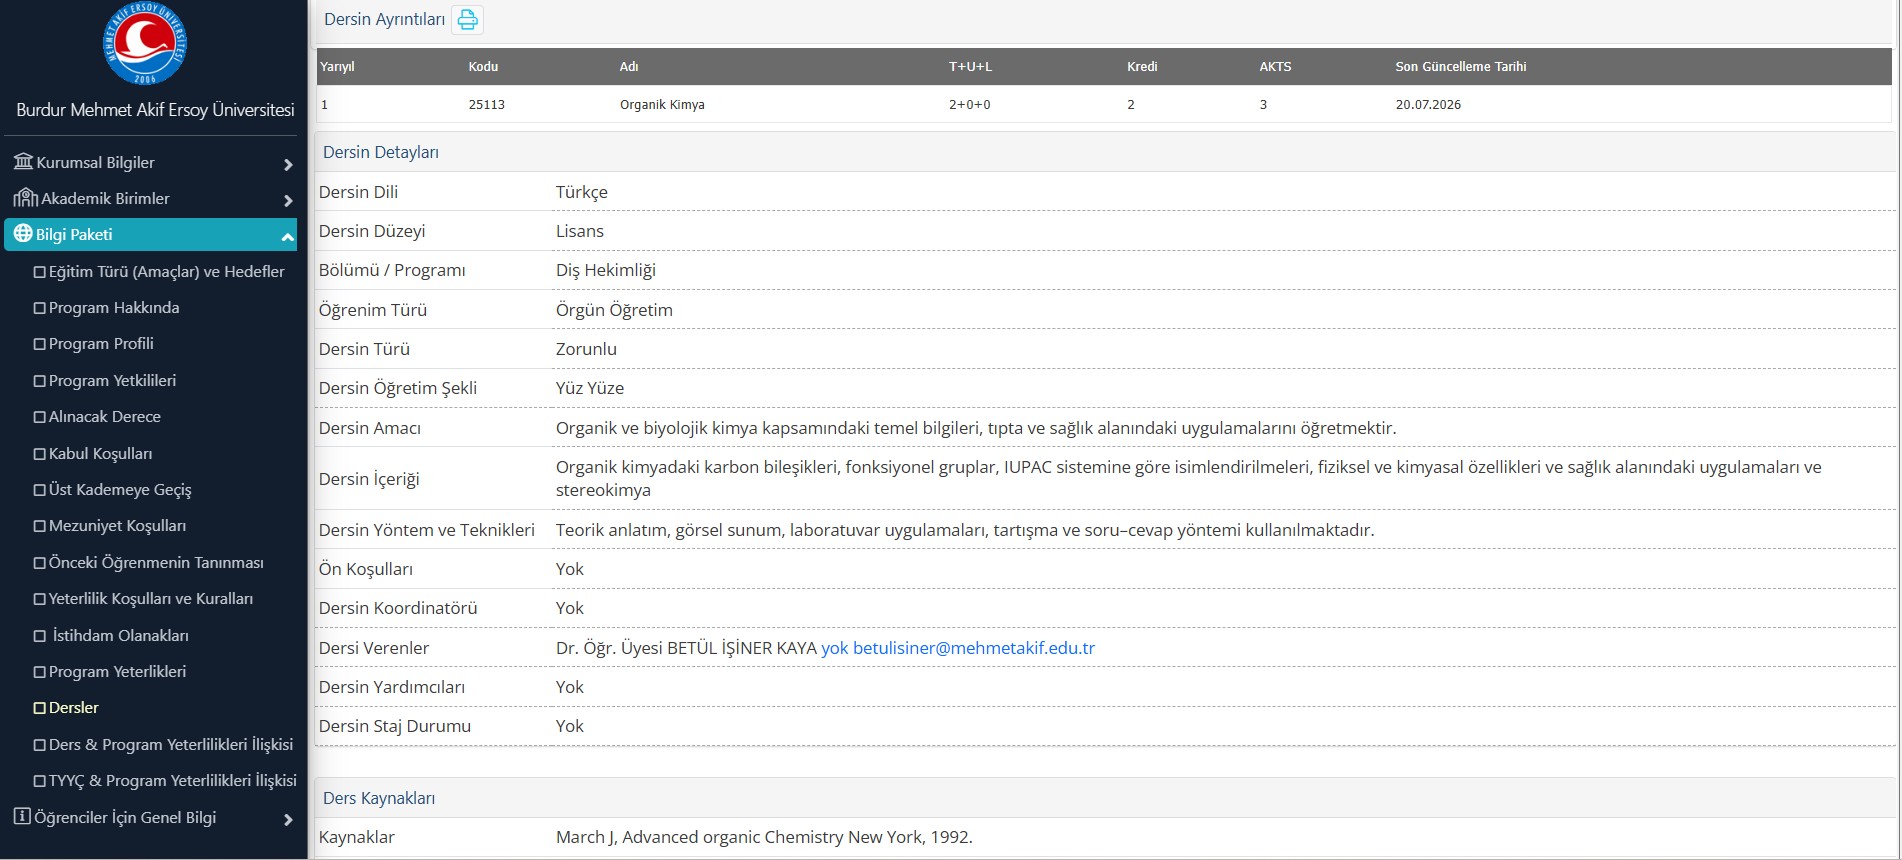The image size is (1902, 860).
Task: Print the course details with printer icon
Action: coord(467,20)
